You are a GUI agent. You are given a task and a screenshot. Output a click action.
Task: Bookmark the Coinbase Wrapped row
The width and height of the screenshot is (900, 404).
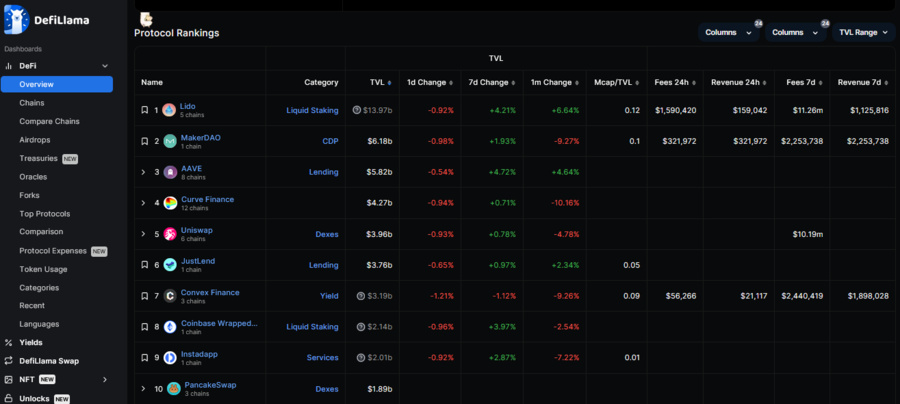145,327
